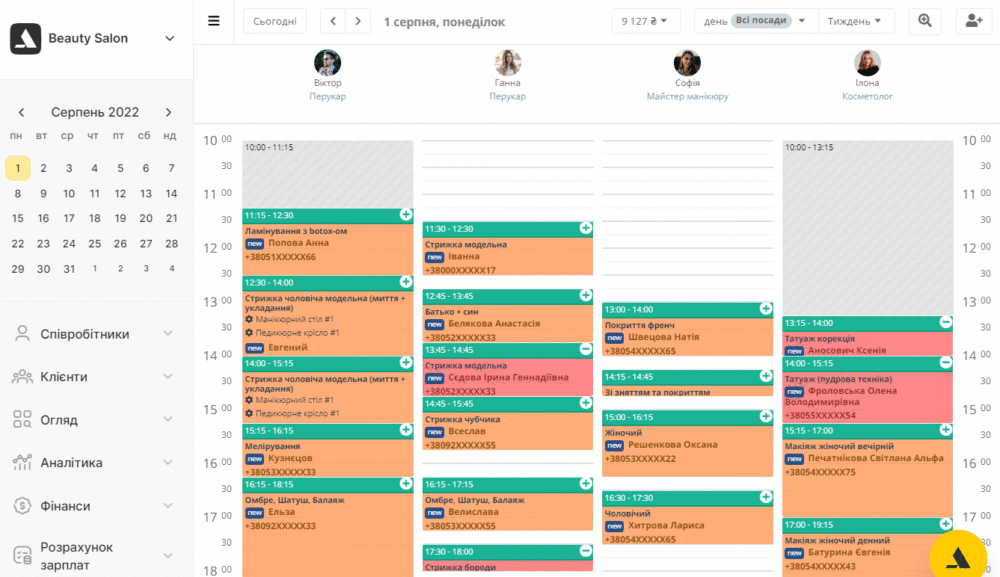Show next month in mini calendar
The width and height of the screenshot is (1000, 577).
[168, 112]
